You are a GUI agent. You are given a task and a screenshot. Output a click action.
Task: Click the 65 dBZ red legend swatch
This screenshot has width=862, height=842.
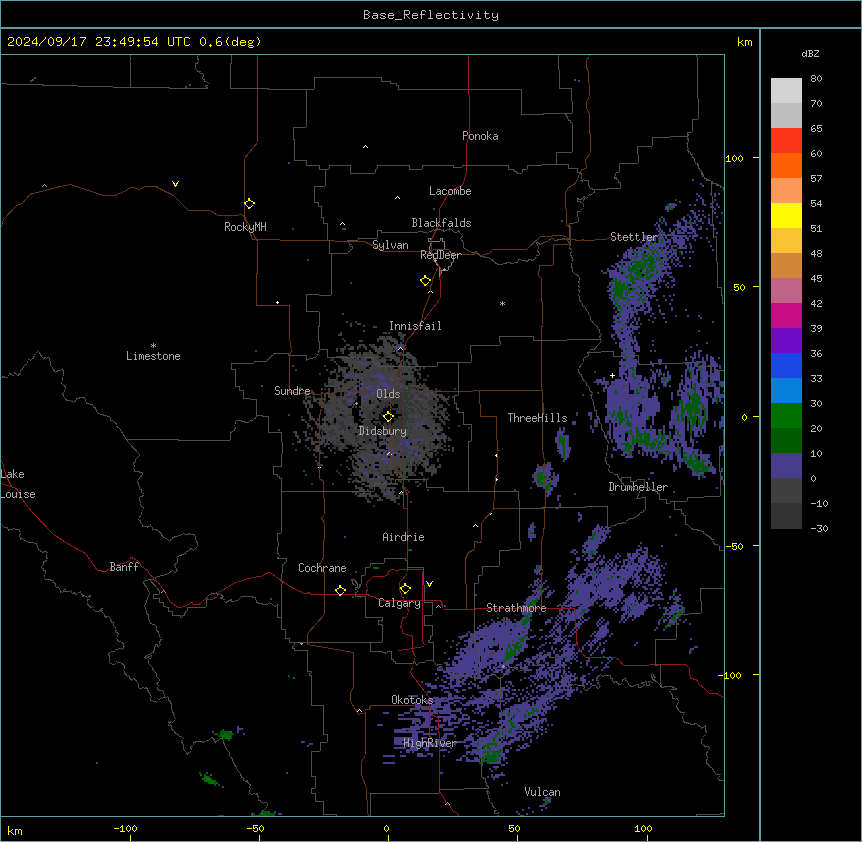[x=786, y=140]
